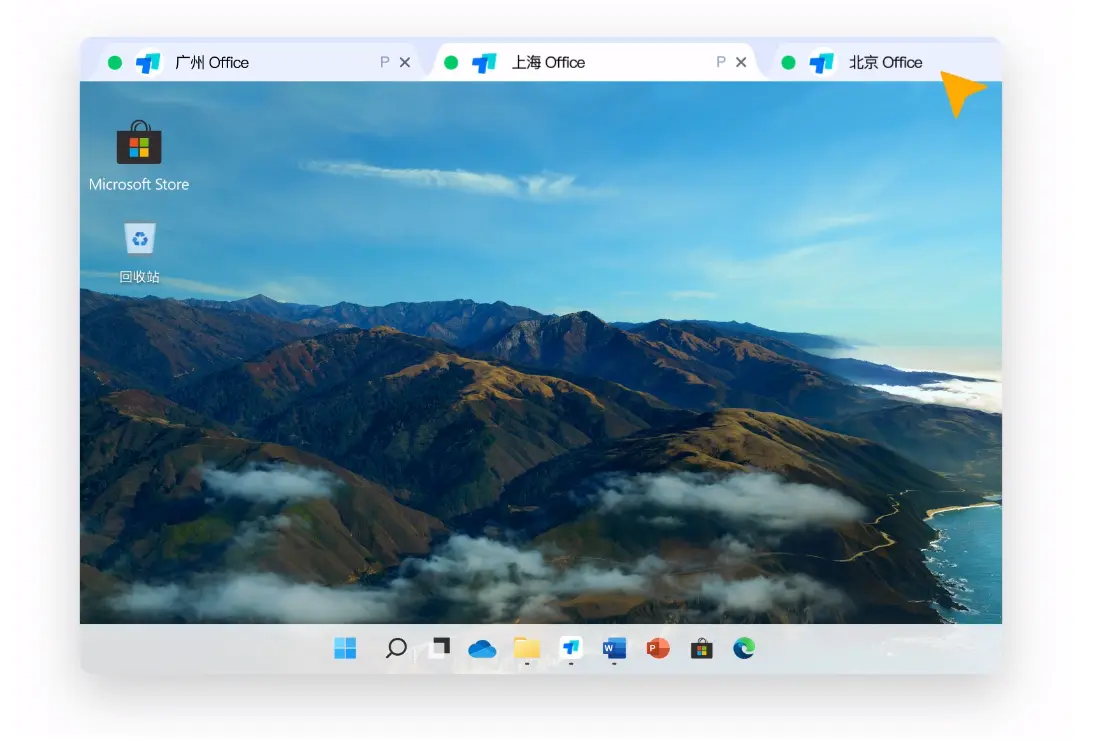Open PowerPoint from the taskbar
This screenshot has width=1095, height=744.
tap(658, 648)
